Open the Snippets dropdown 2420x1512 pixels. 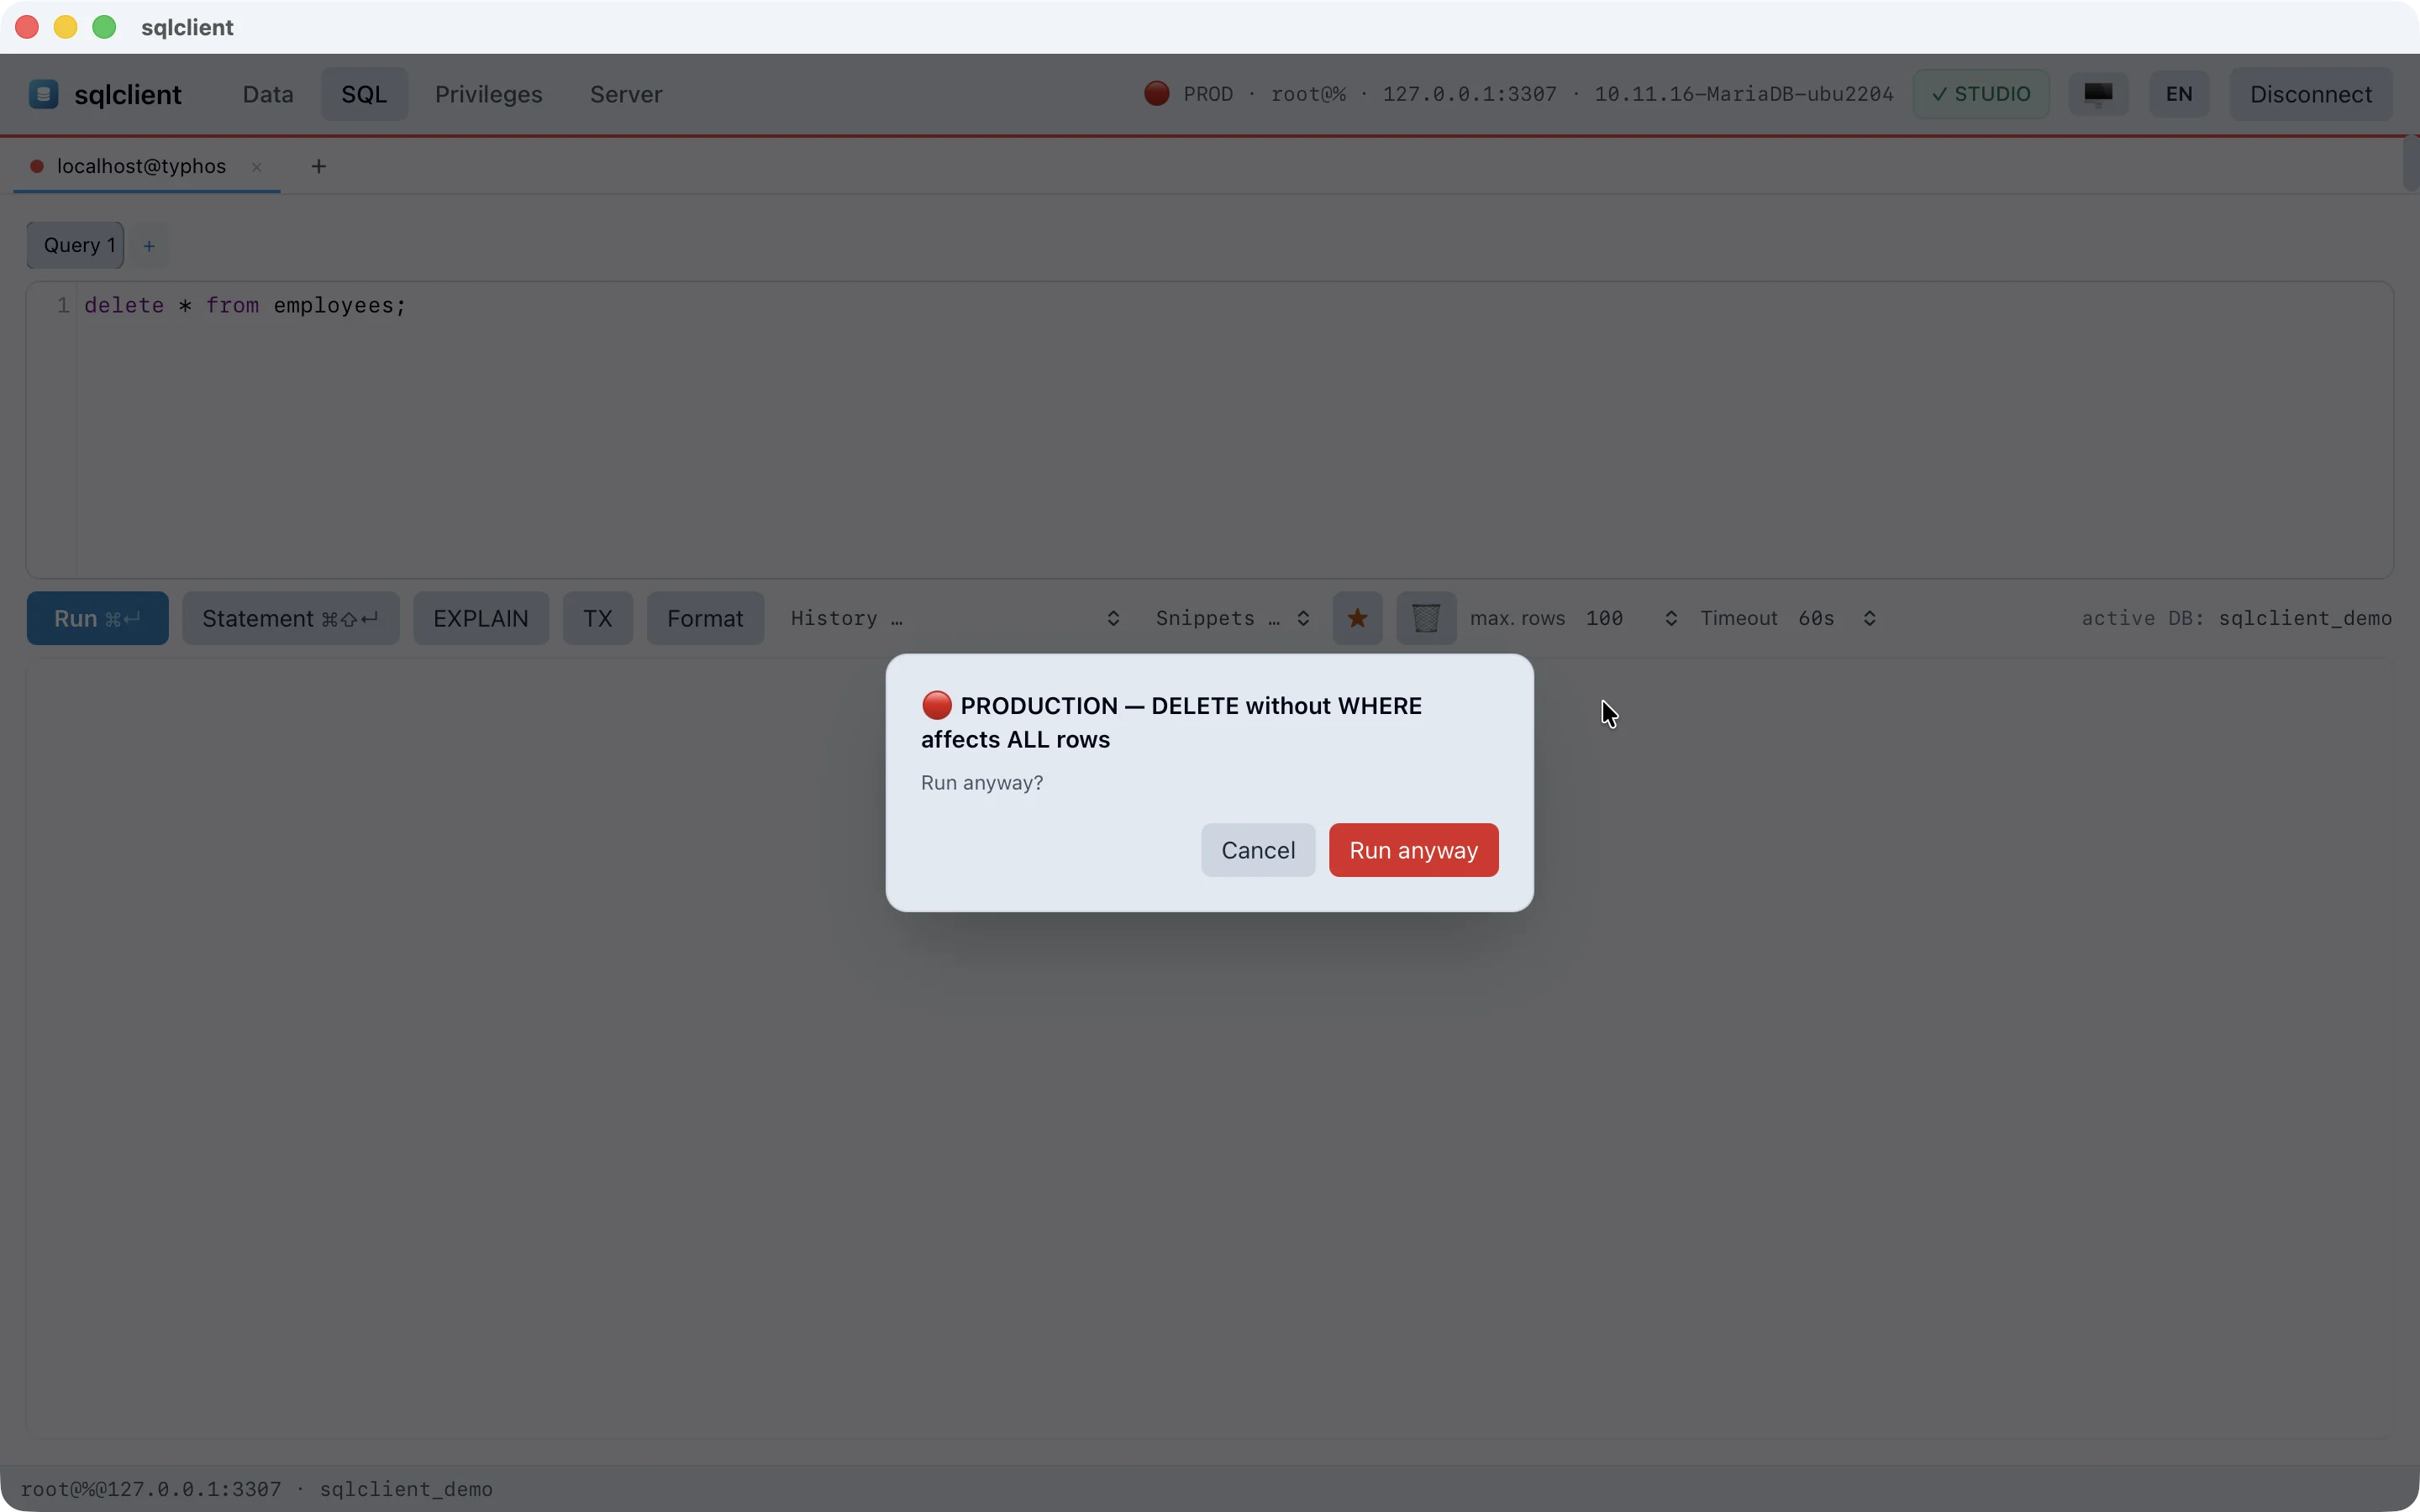1233,618
